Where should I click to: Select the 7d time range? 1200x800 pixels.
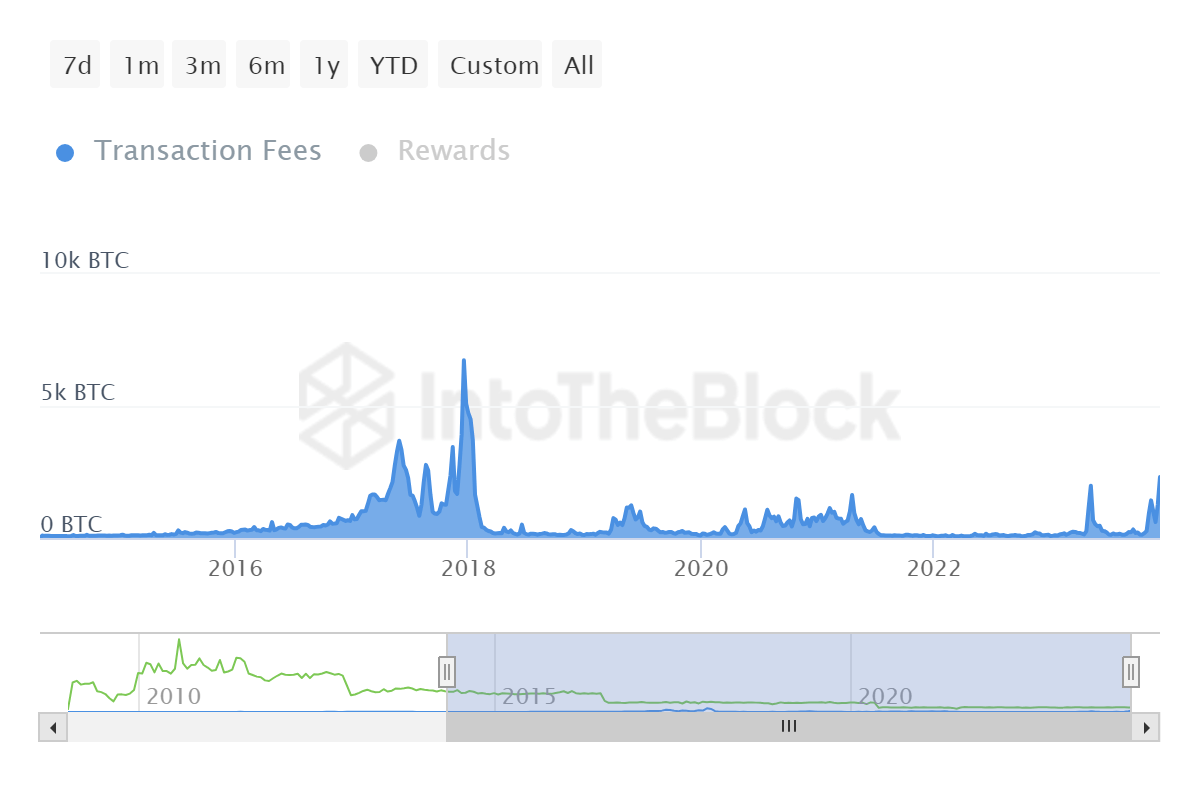[x=74, y=64]
